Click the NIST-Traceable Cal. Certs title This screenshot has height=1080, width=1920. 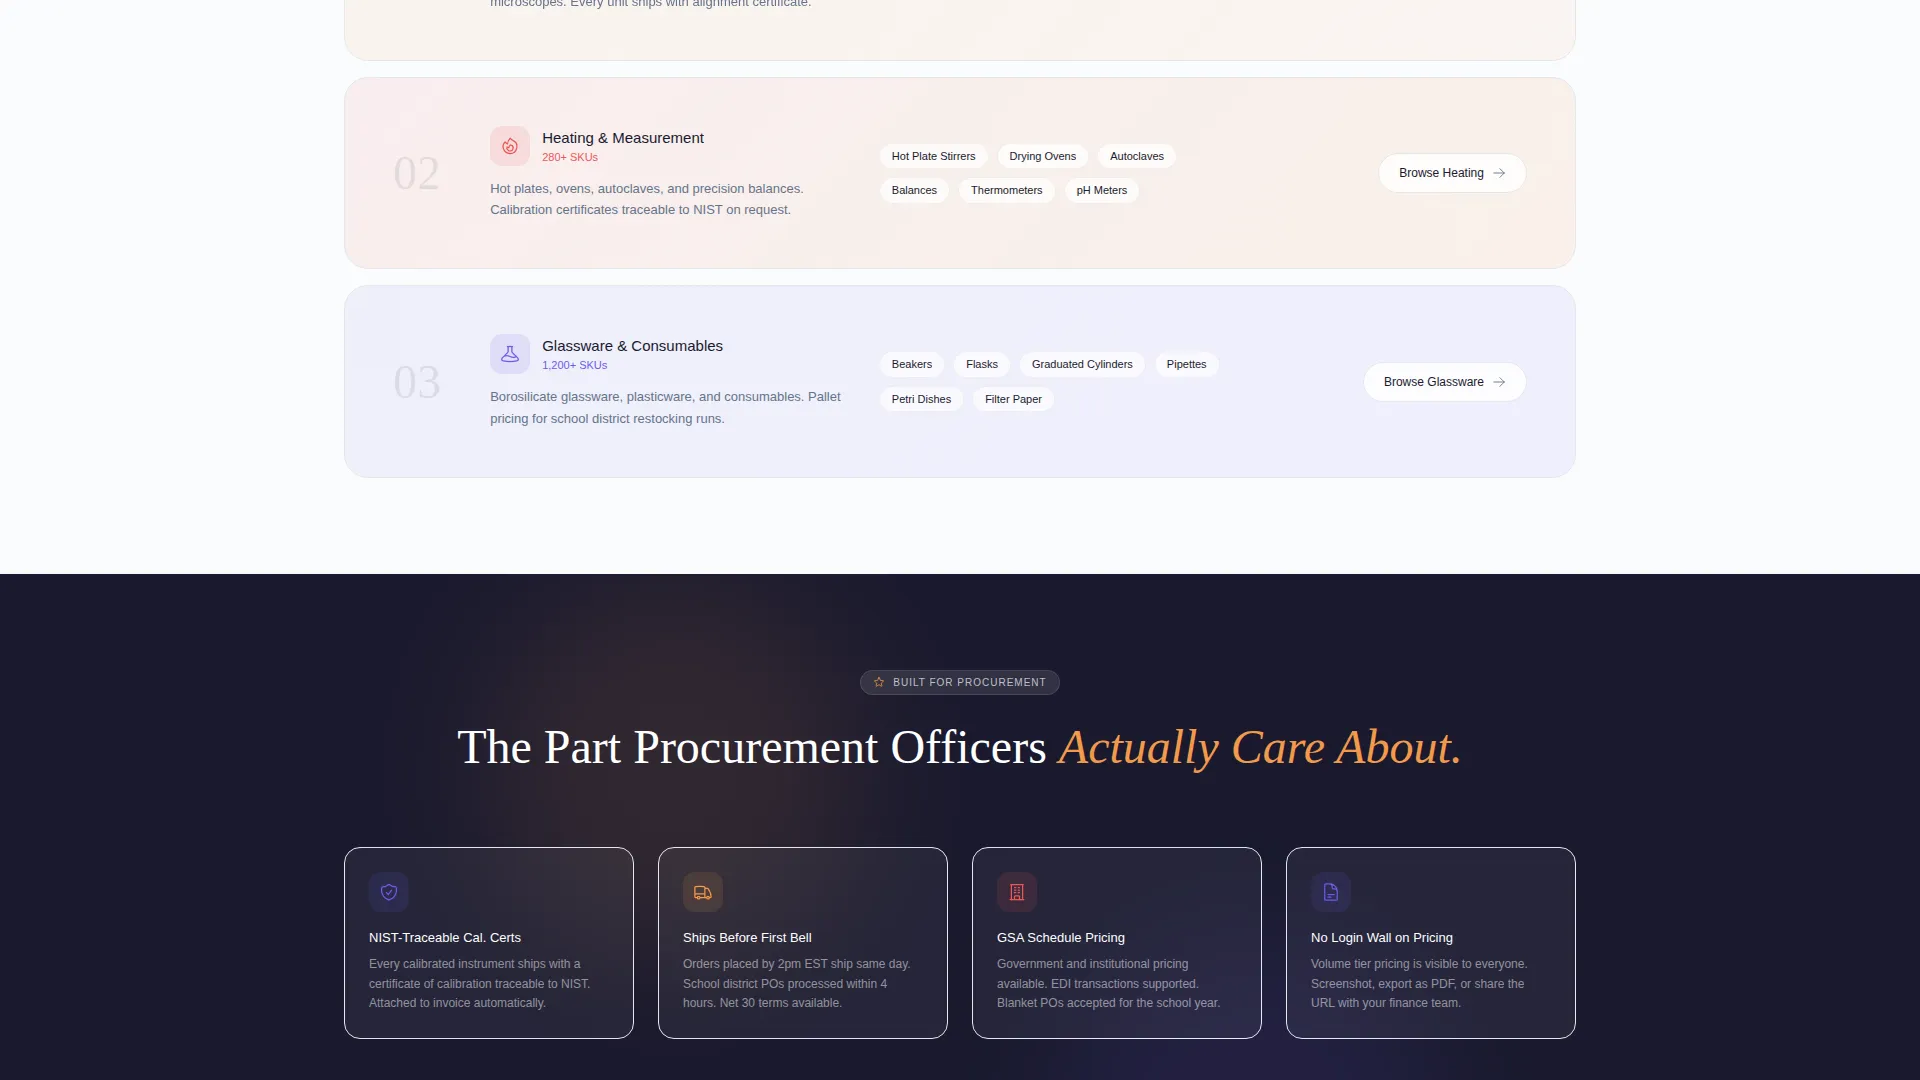point(445,938)
